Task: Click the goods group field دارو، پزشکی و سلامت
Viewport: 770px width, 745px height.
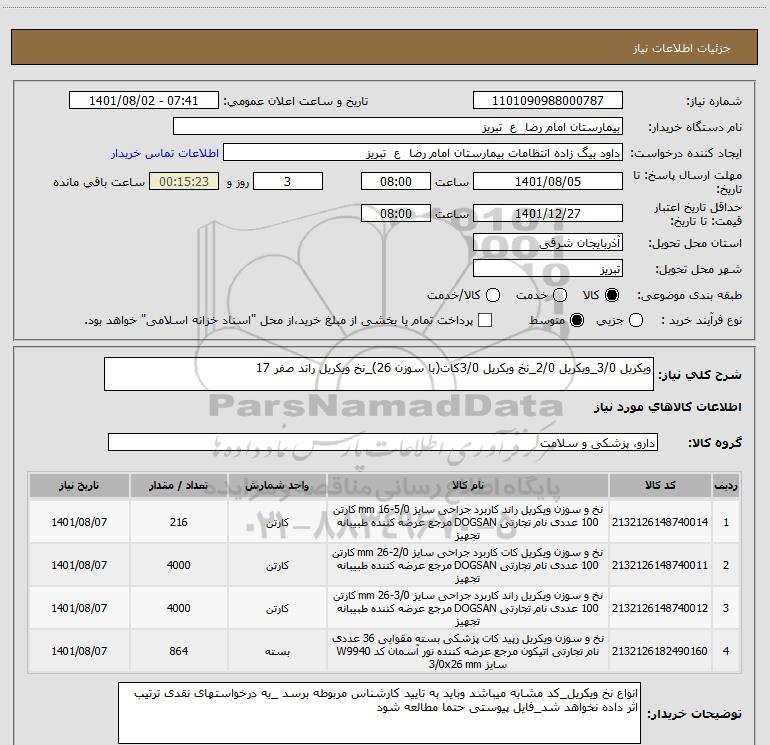Action: point(383,442)
